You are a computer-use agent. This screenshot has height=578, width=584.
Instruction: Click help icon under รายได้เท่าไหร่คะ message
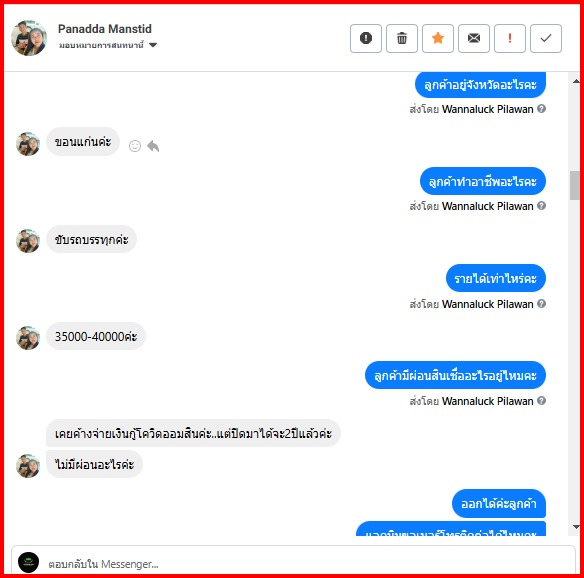click(x=542, y=304)
